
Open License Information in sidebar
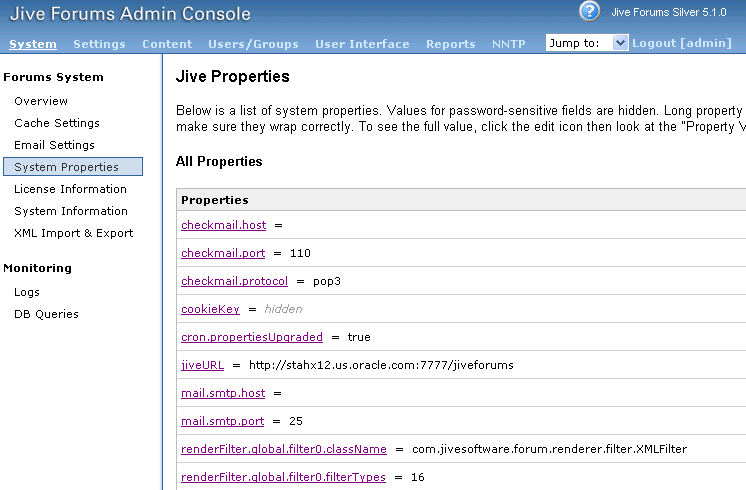(70, 189)
